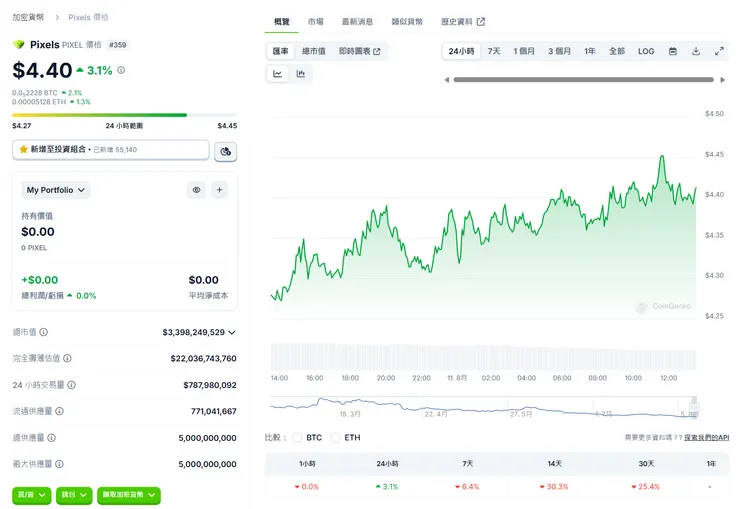740x509 pixels.
Task: Click the 24 小時範圍 price range bar
Action: pyautogui.click(x=125, y=115)
